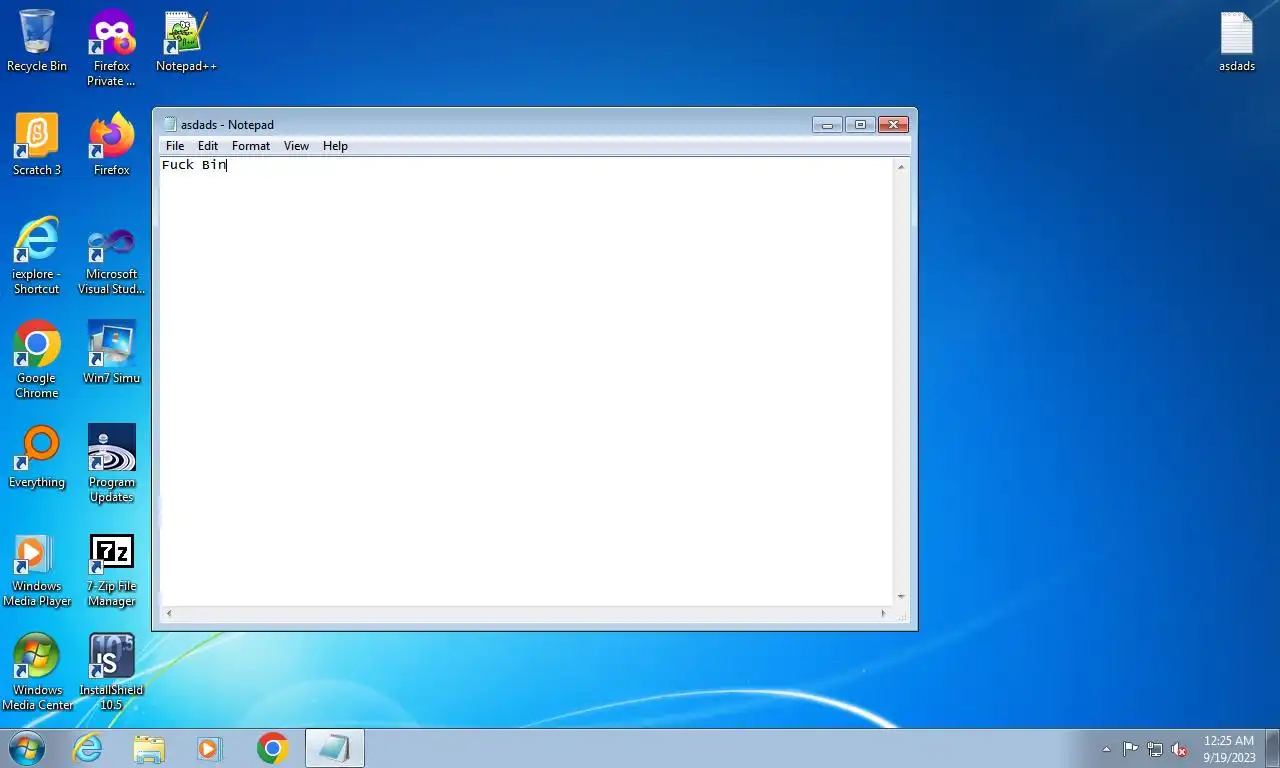Screen dimensions: 1280x768
Task: Launch Google Chrome from the taskbar
Action: click(272, 748)
